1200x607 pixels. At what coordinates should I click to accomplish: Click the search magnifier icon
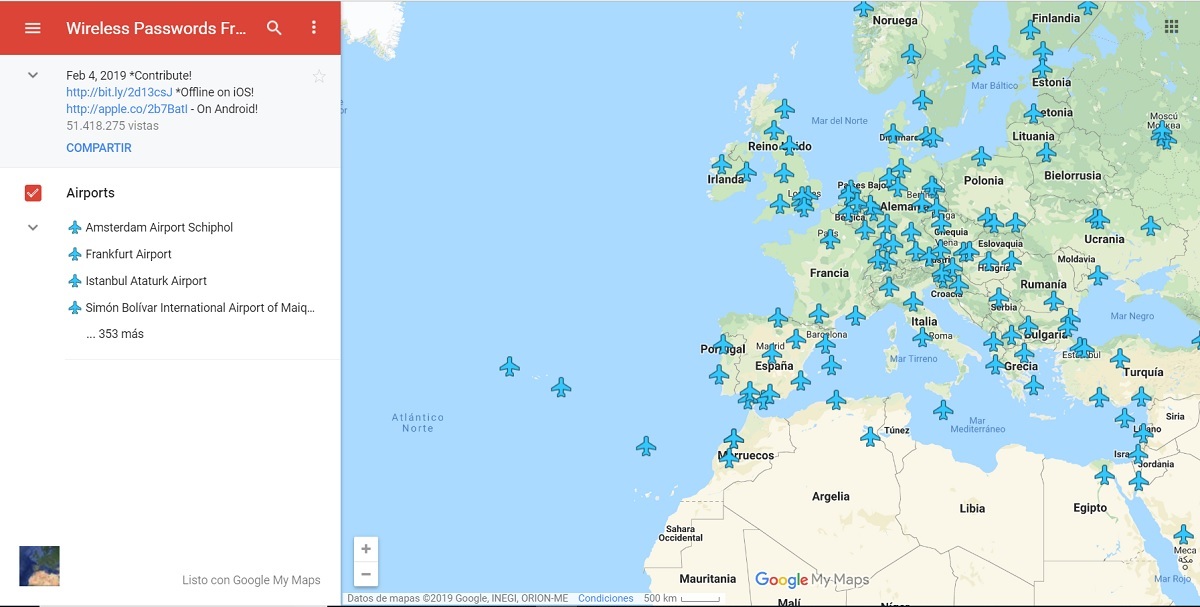coord(274,28)
